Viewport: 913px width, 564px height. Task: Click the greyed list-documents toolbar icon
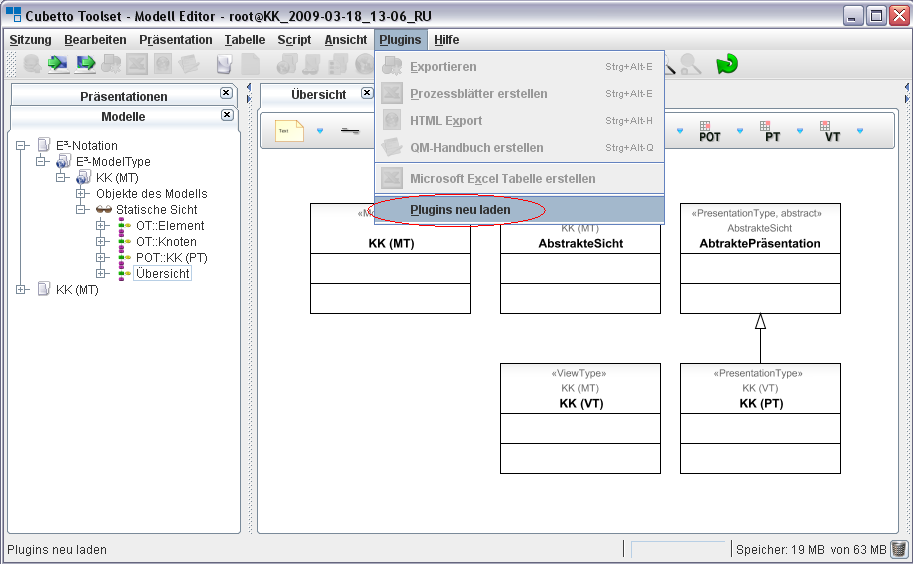pos(338,63)
